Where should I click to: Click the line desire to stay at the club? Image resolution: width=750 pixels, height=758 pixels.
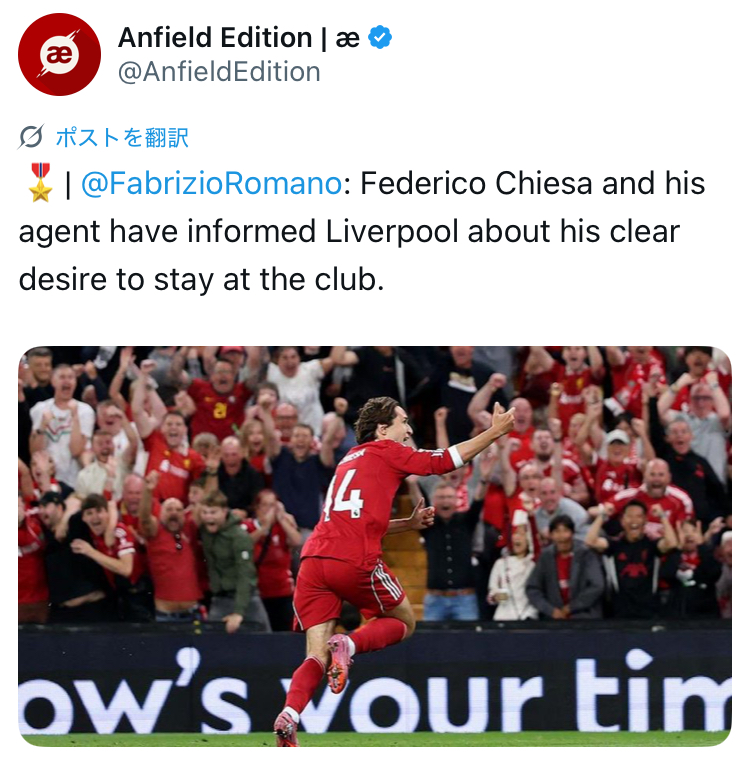click(202, 279)
